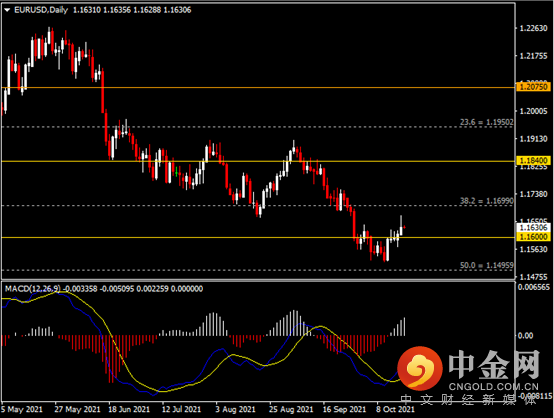Click the 50.0 = 1.14959 Fibonacci label
Screen dimensions: 554x418
click(x=487, y=265)
